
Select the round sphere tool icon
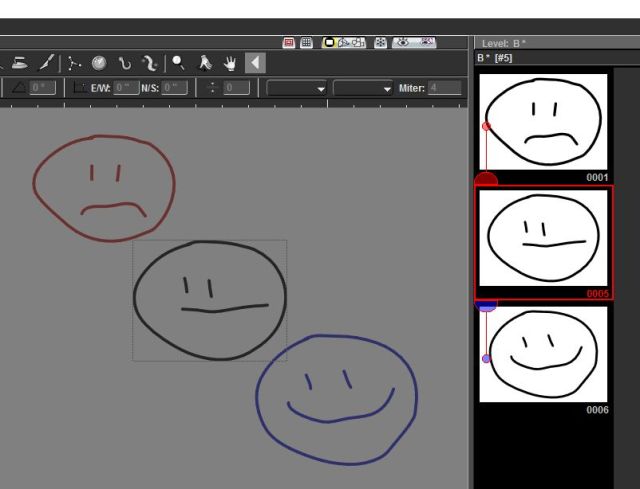point(100,63)
